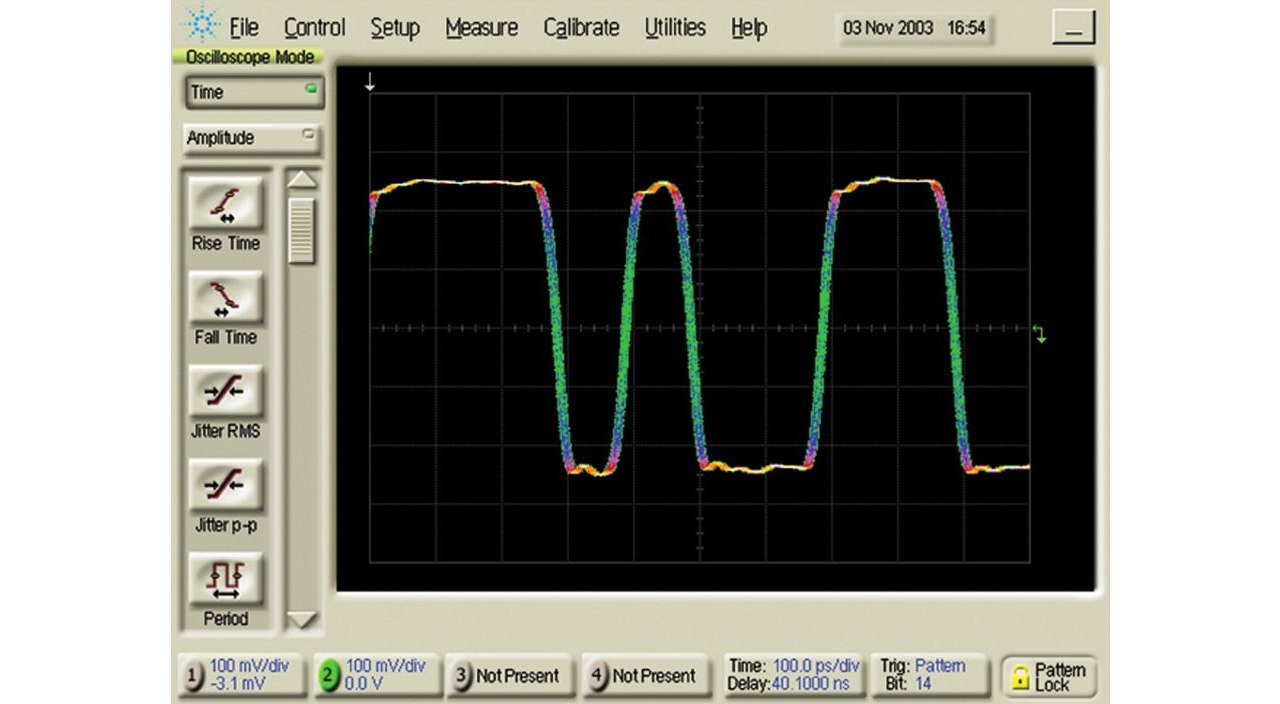The width and height of the screenshot is (1280, 704).
Task: Open the File menu
Action: click(x=245, y=28)
